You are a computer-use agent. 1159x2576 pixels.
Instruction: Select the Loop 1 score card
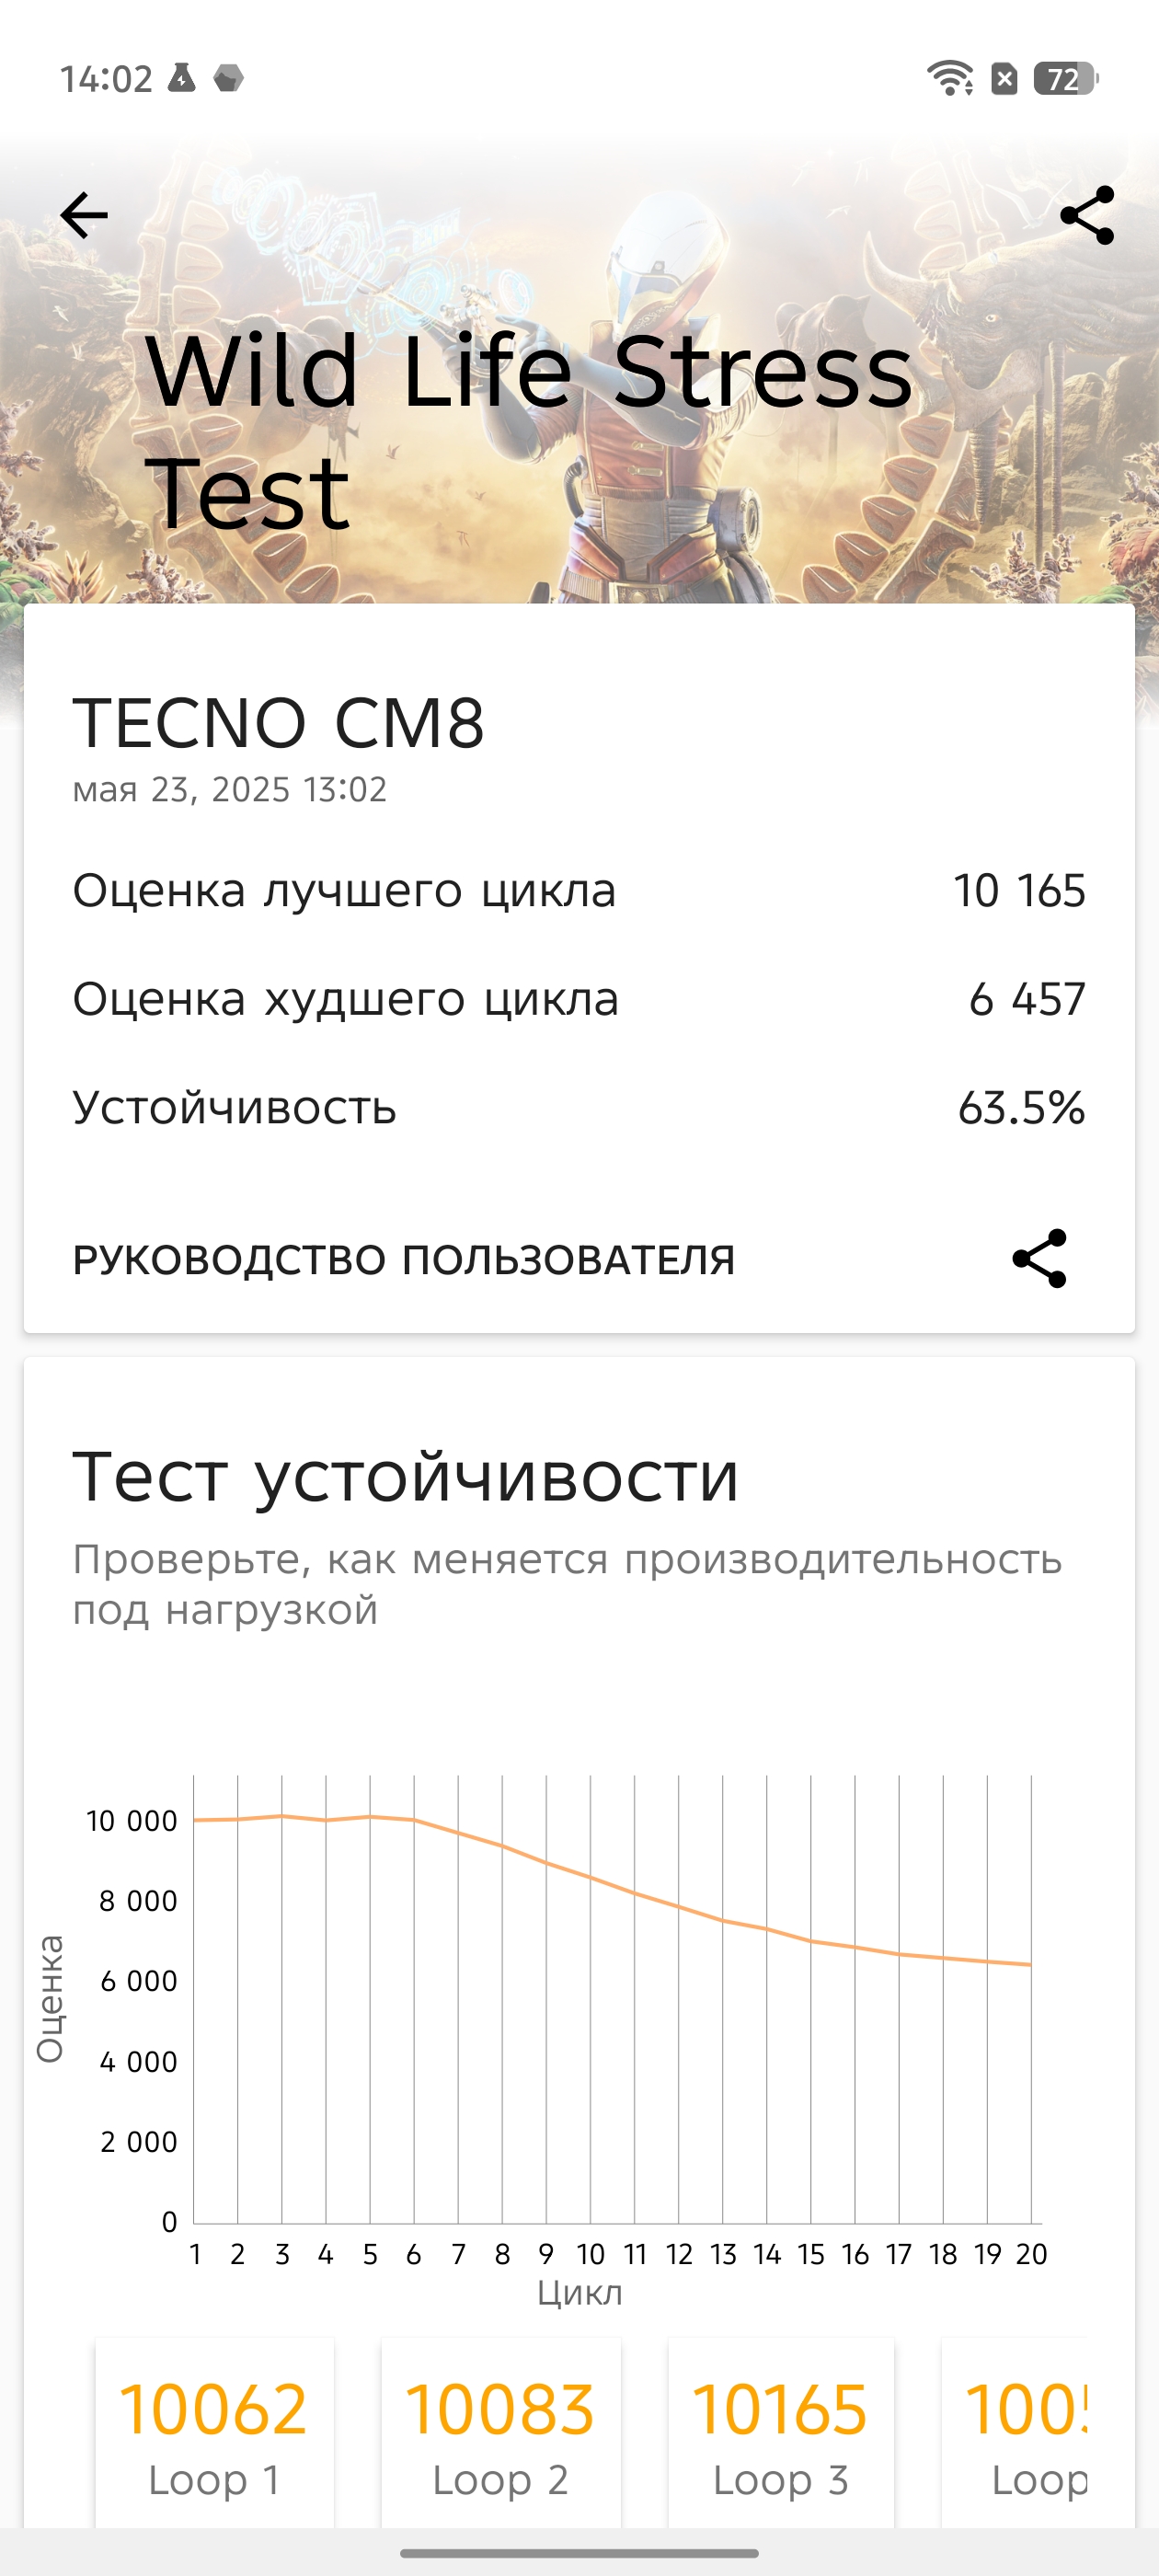[x=214, y=2433]
